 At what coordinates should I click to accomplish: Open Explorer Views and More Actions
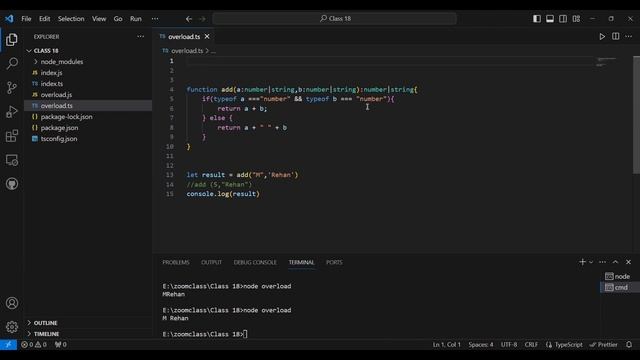140,36
